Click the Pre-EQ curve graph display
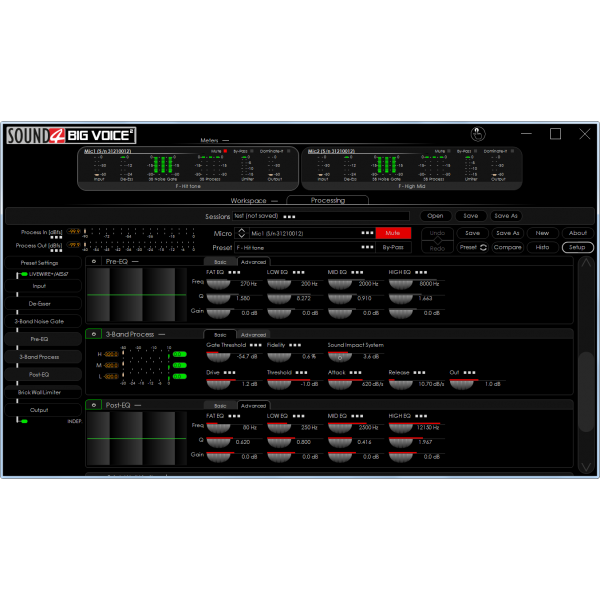 (137, 295)
